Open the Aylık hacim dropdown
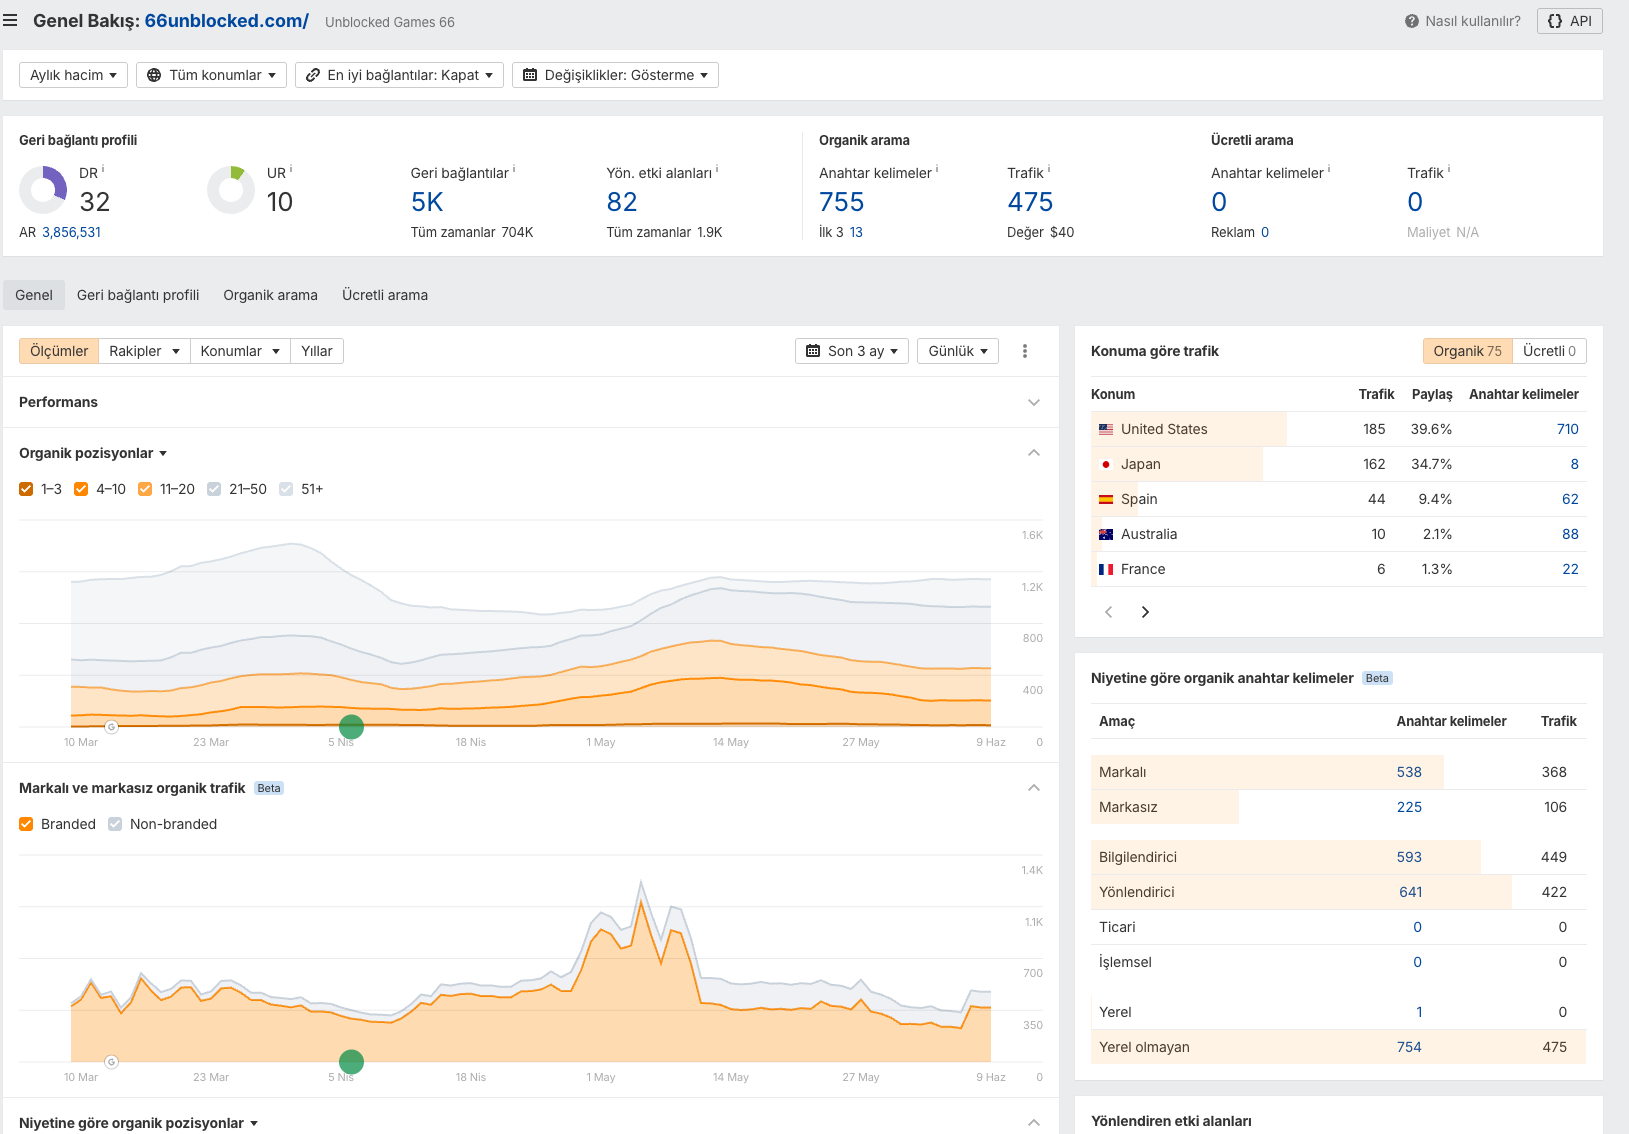Image resolution: width=1629 pixels, height=1134 pixels. (73, 75)
